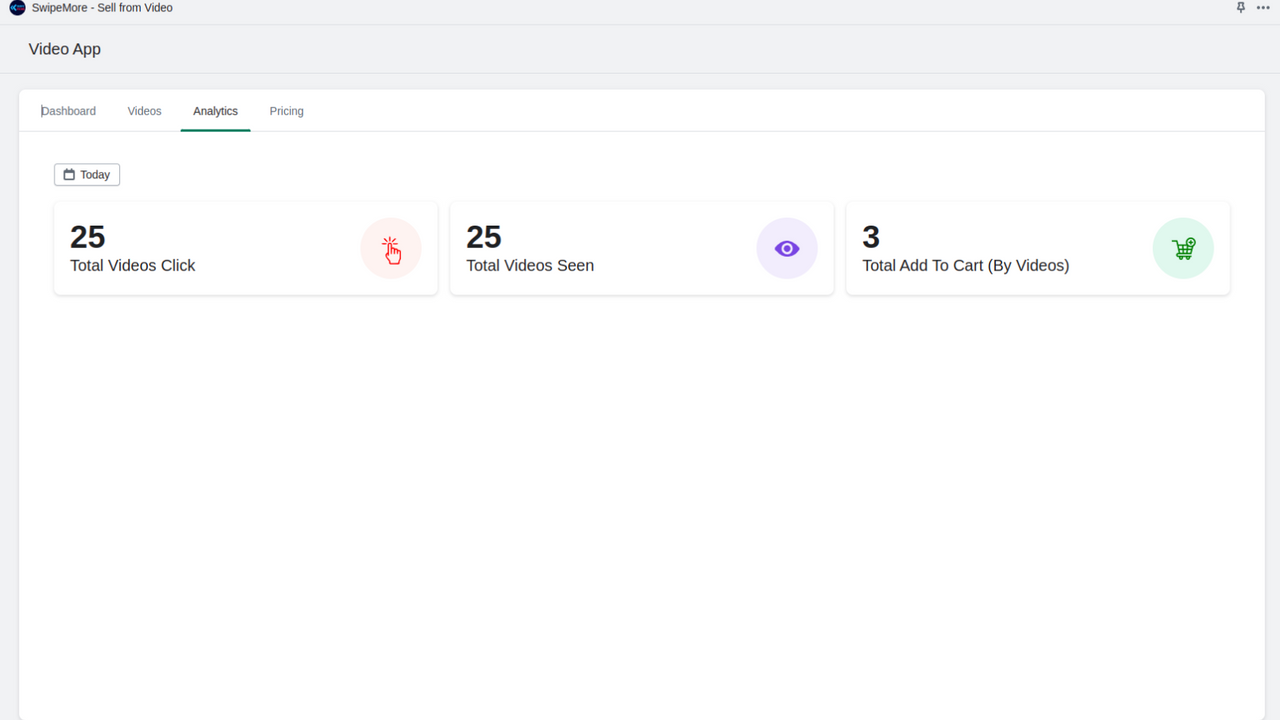Viewport: 1280px width, 720px height.
Task: Open the Videos tab
Action: point(144,111)
